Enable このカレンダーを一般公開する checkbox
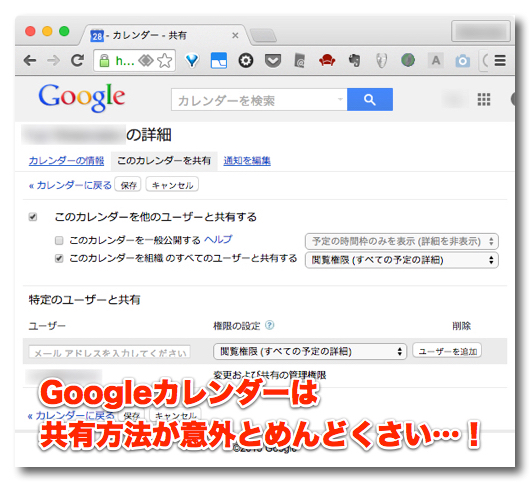Image resolution: width=530 pixels, height=482 pixels. (x=59, y=240)
